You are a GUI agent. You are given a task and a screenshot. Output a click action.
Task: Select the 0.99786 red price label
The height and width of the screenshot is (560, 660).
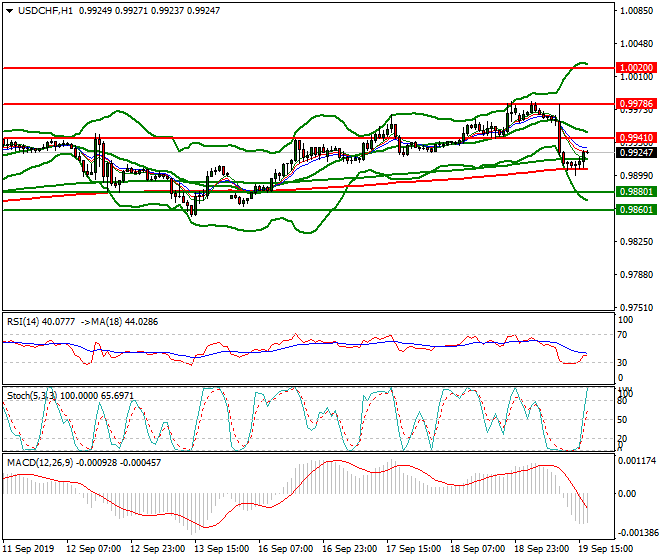pyautogui.click(x=636, y=104)
